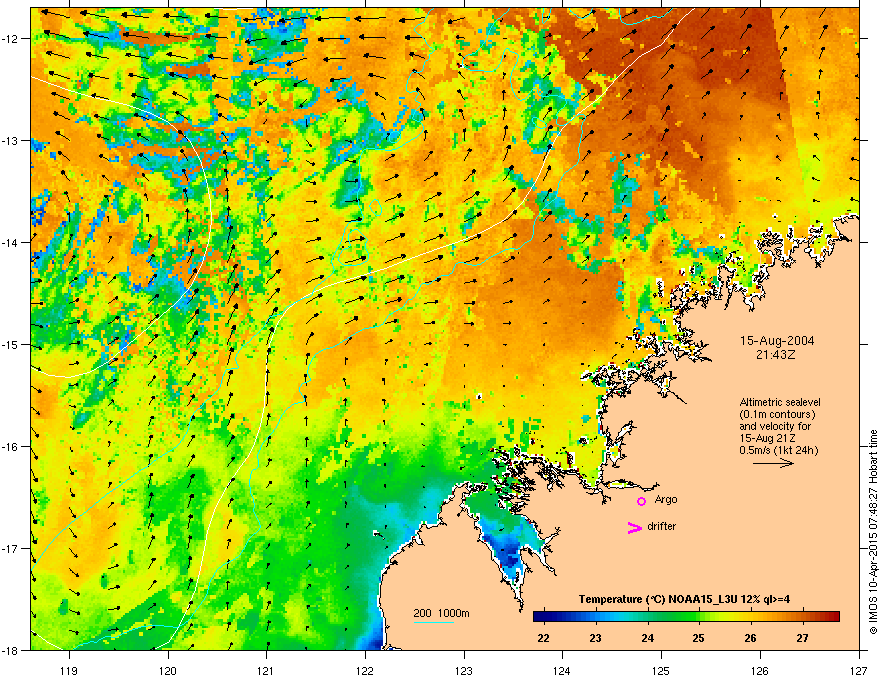The height and width of the screenshot is (680, 880).
Task: Click the 25 colorbar tick label
Action: [699, 638]
